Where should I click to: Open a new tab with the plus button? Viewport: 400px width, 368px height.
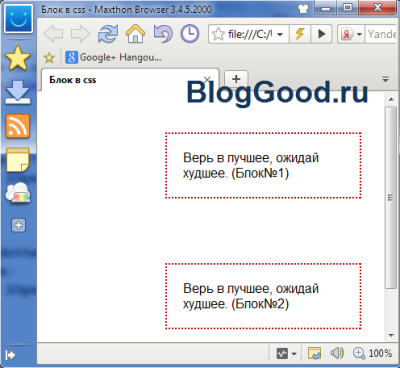[x=236, y=79]
